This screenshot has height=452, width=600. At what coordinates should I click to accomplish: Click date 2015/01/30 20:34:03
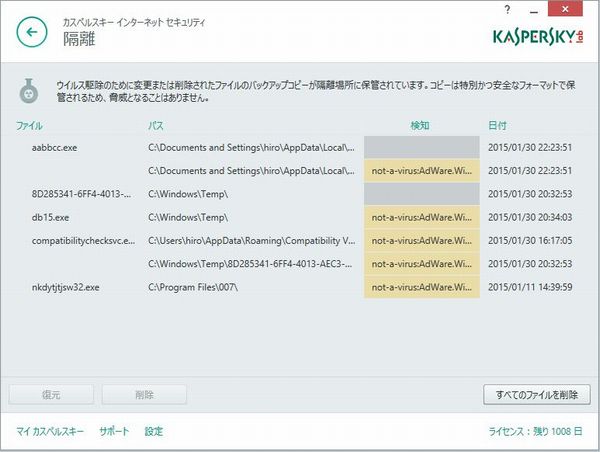(x=530, y=217)
